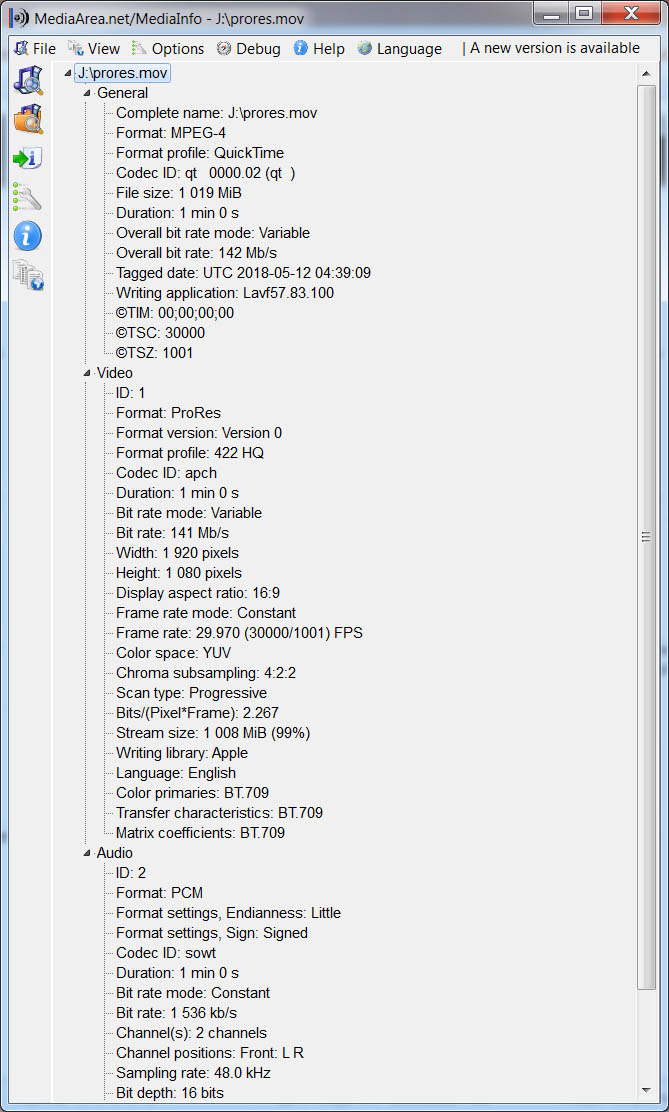The height and width of the screenshot is (1112, 669).
Task: Open the Help menu
Action: point(319,48)
